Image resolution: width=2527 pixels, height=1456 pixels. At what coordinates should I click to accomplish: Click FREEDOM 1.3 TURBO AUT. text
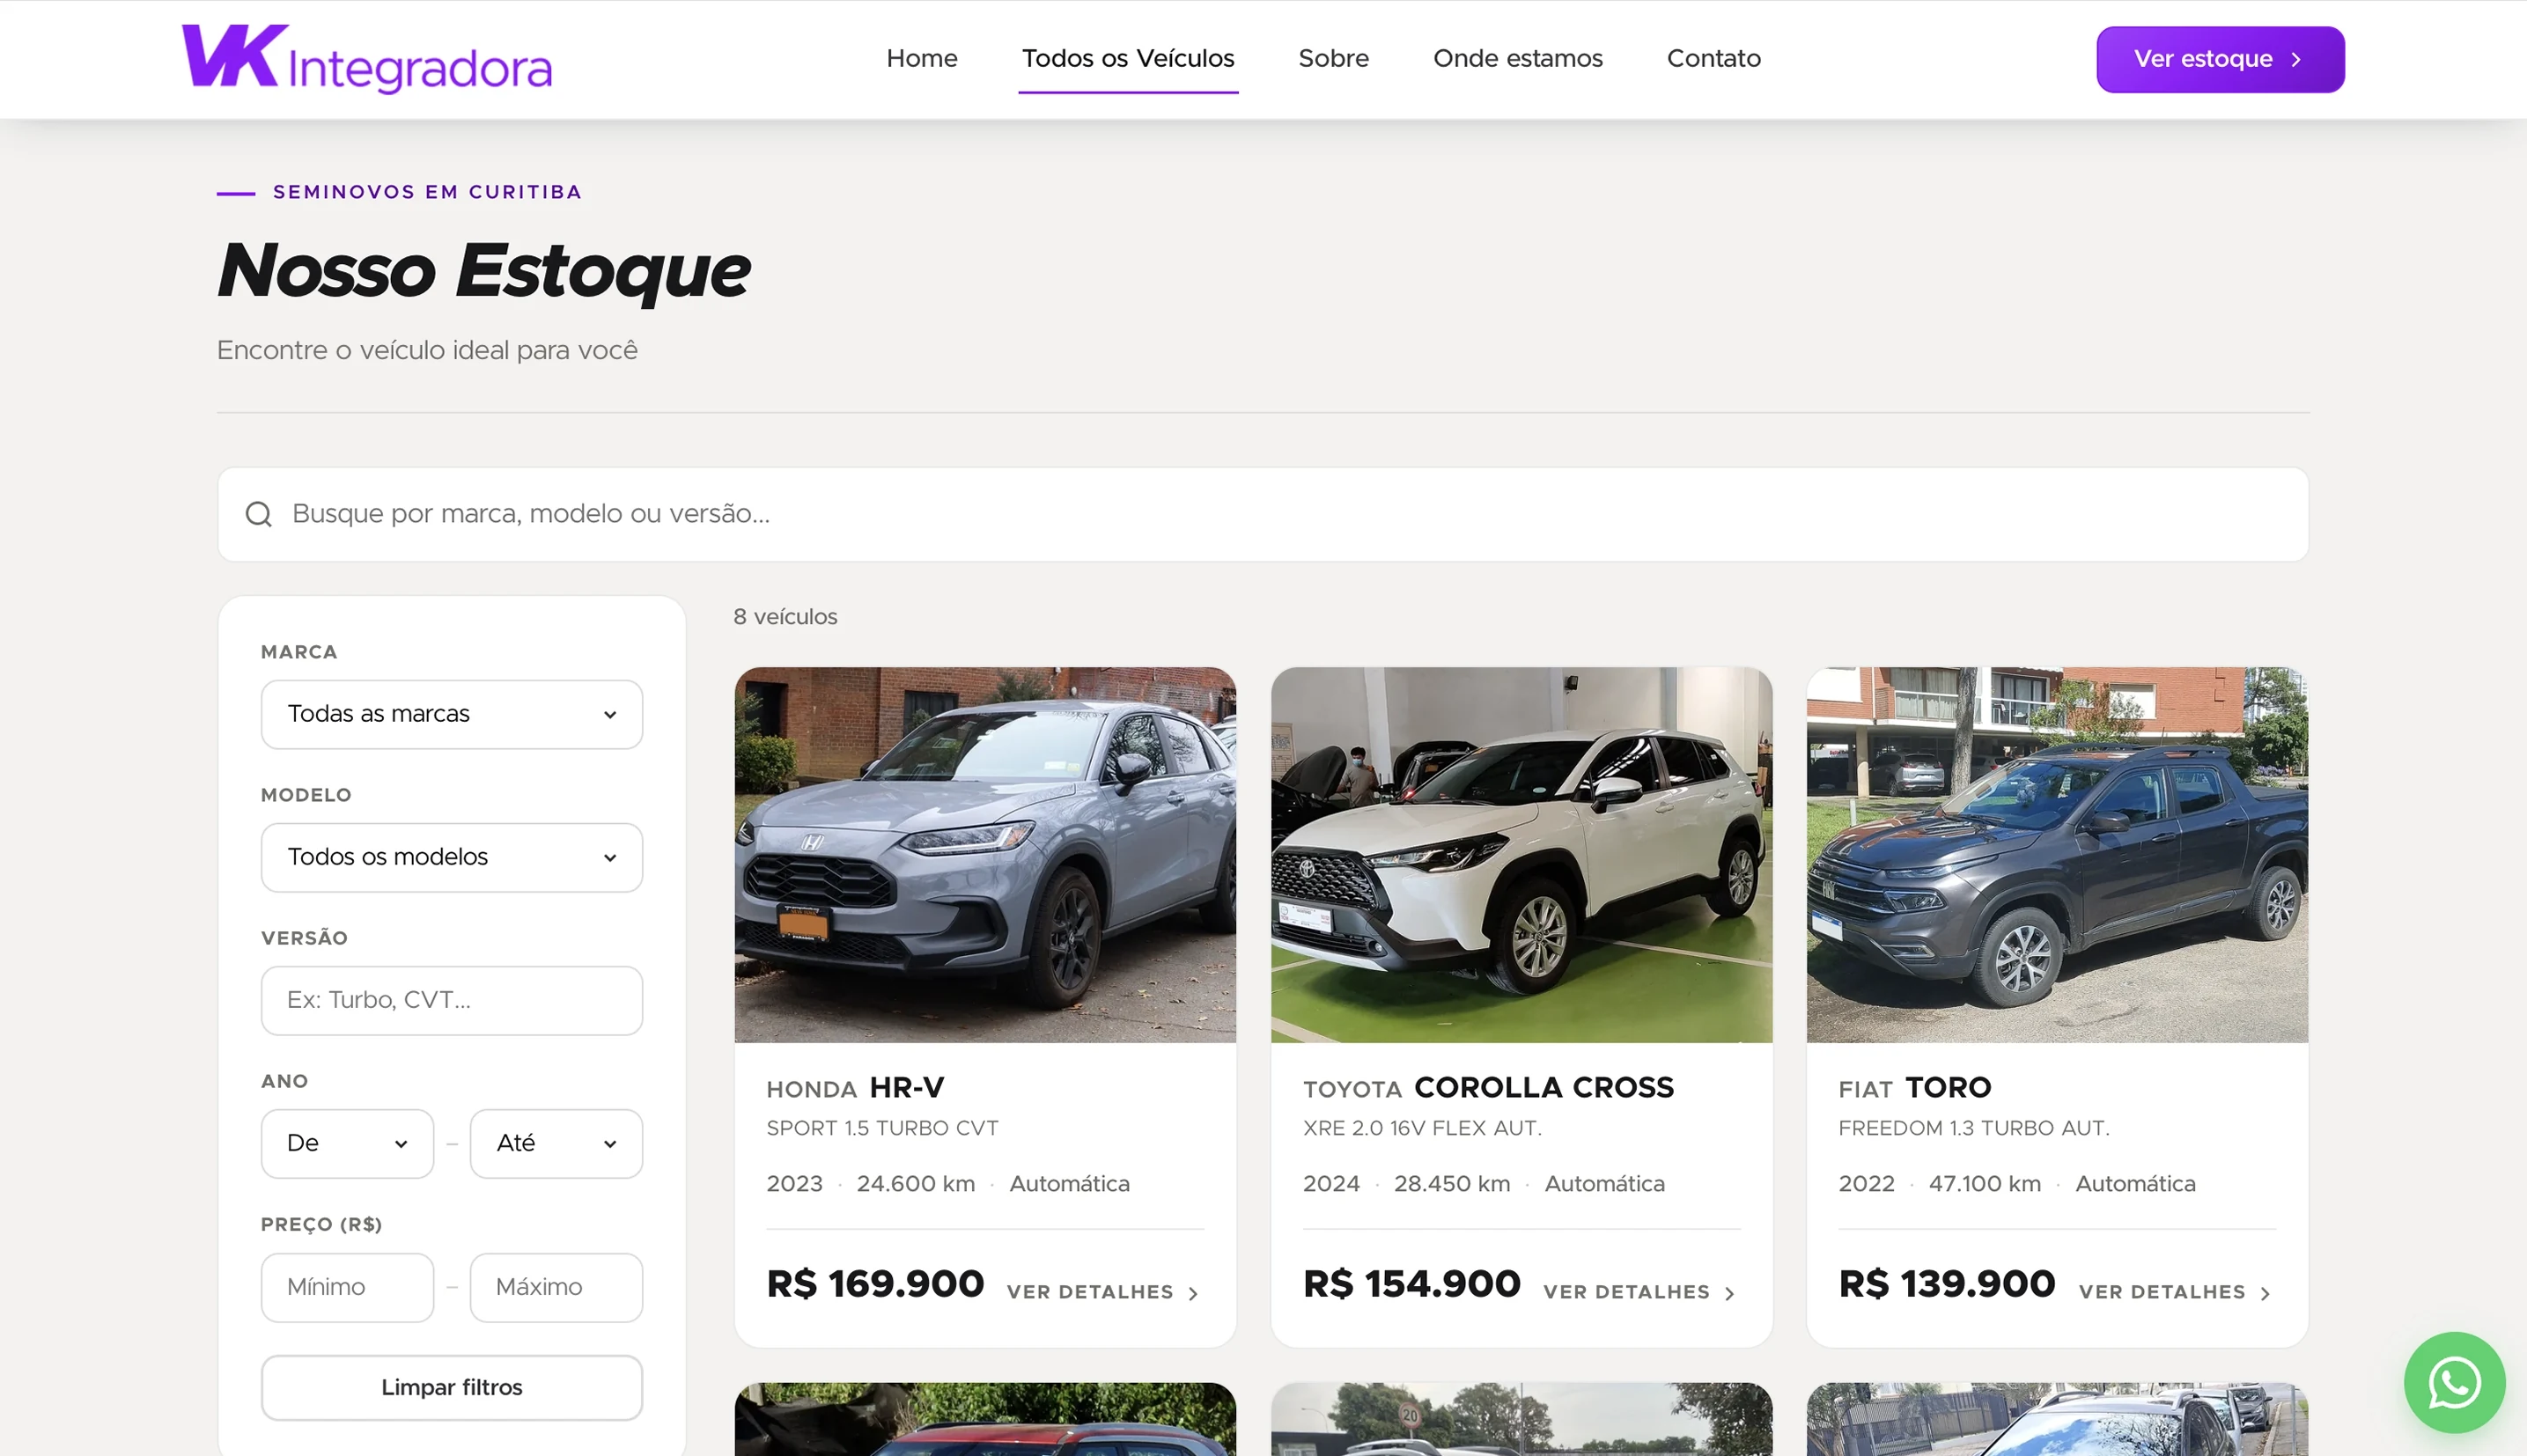(x=1974, y=1128)
